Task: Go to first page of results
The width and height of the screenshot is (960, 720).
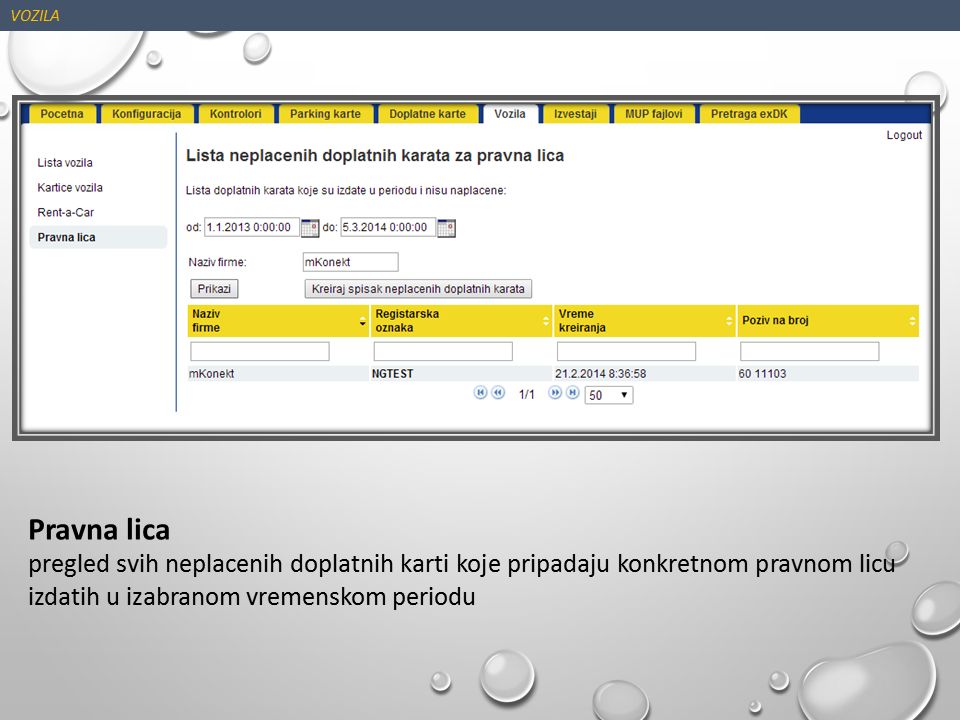Action: coord(480,393)
